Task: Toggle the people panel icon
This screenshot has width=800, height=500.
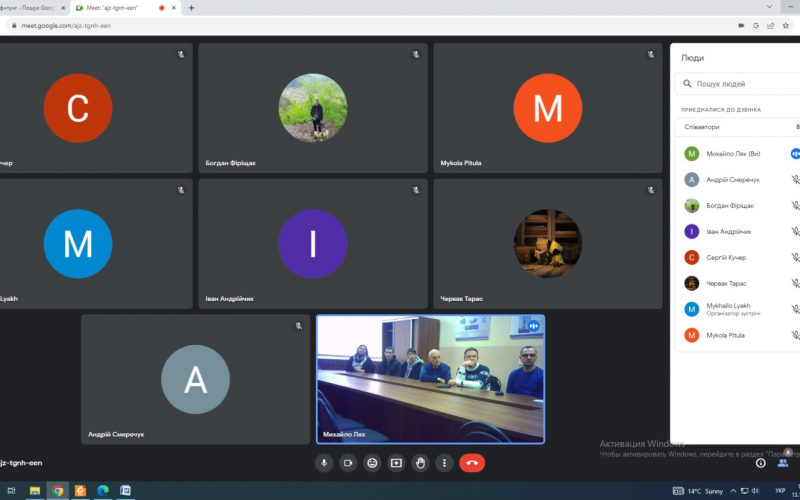Action: [783, 463]
